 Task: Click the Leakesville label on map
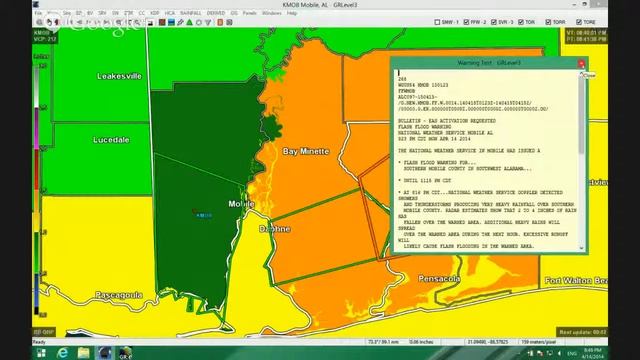point(119,76)
